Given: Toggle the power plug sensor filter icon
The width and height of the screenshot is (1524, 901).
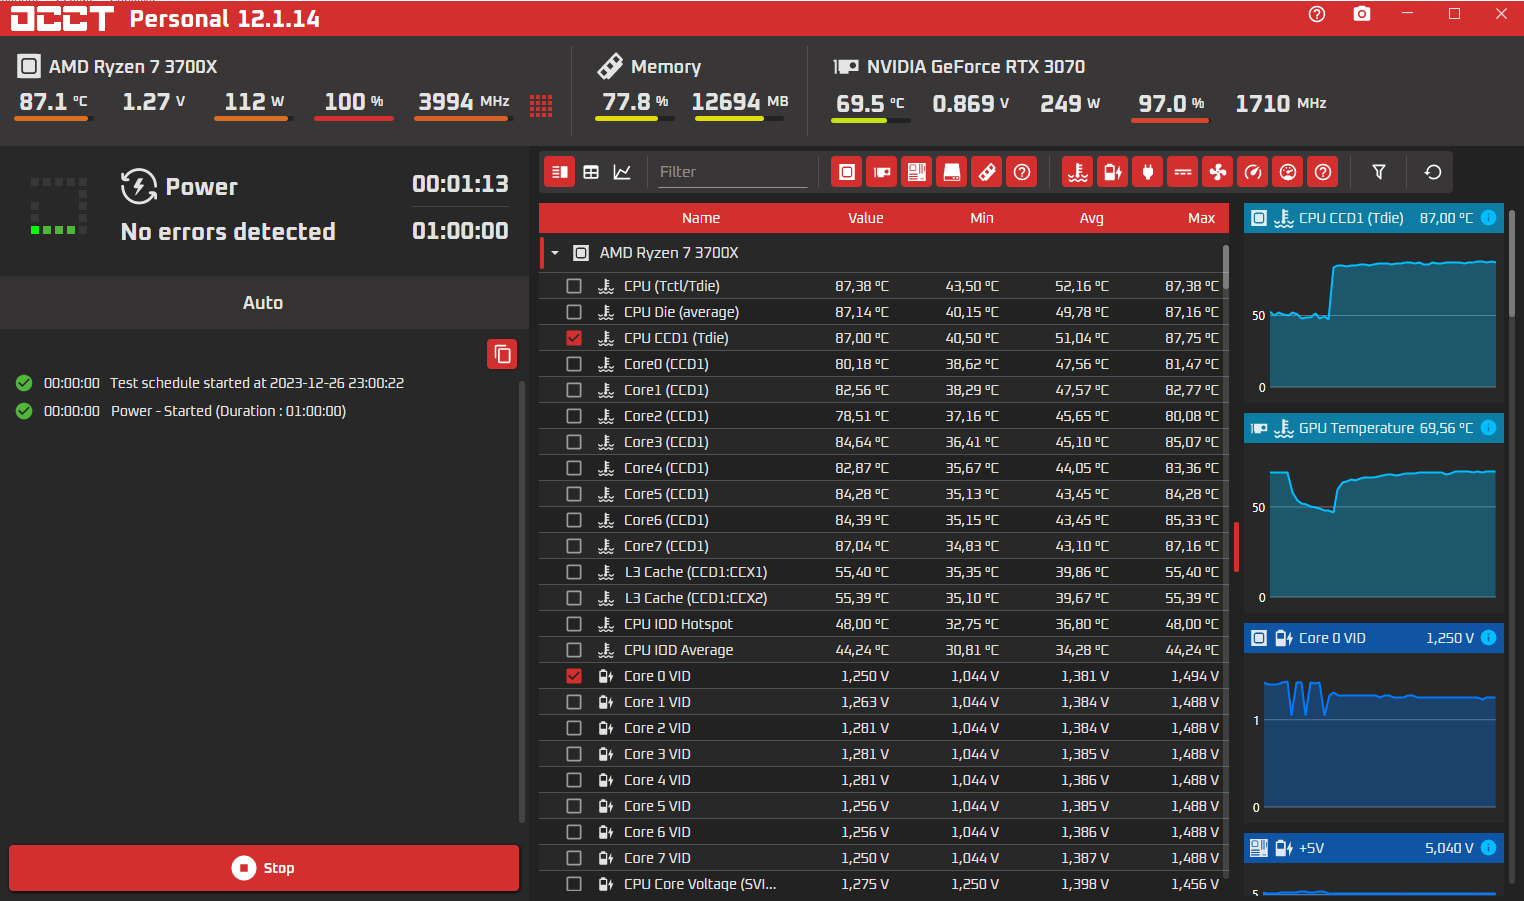Looking at the screenshot, I should point(1148,172).
